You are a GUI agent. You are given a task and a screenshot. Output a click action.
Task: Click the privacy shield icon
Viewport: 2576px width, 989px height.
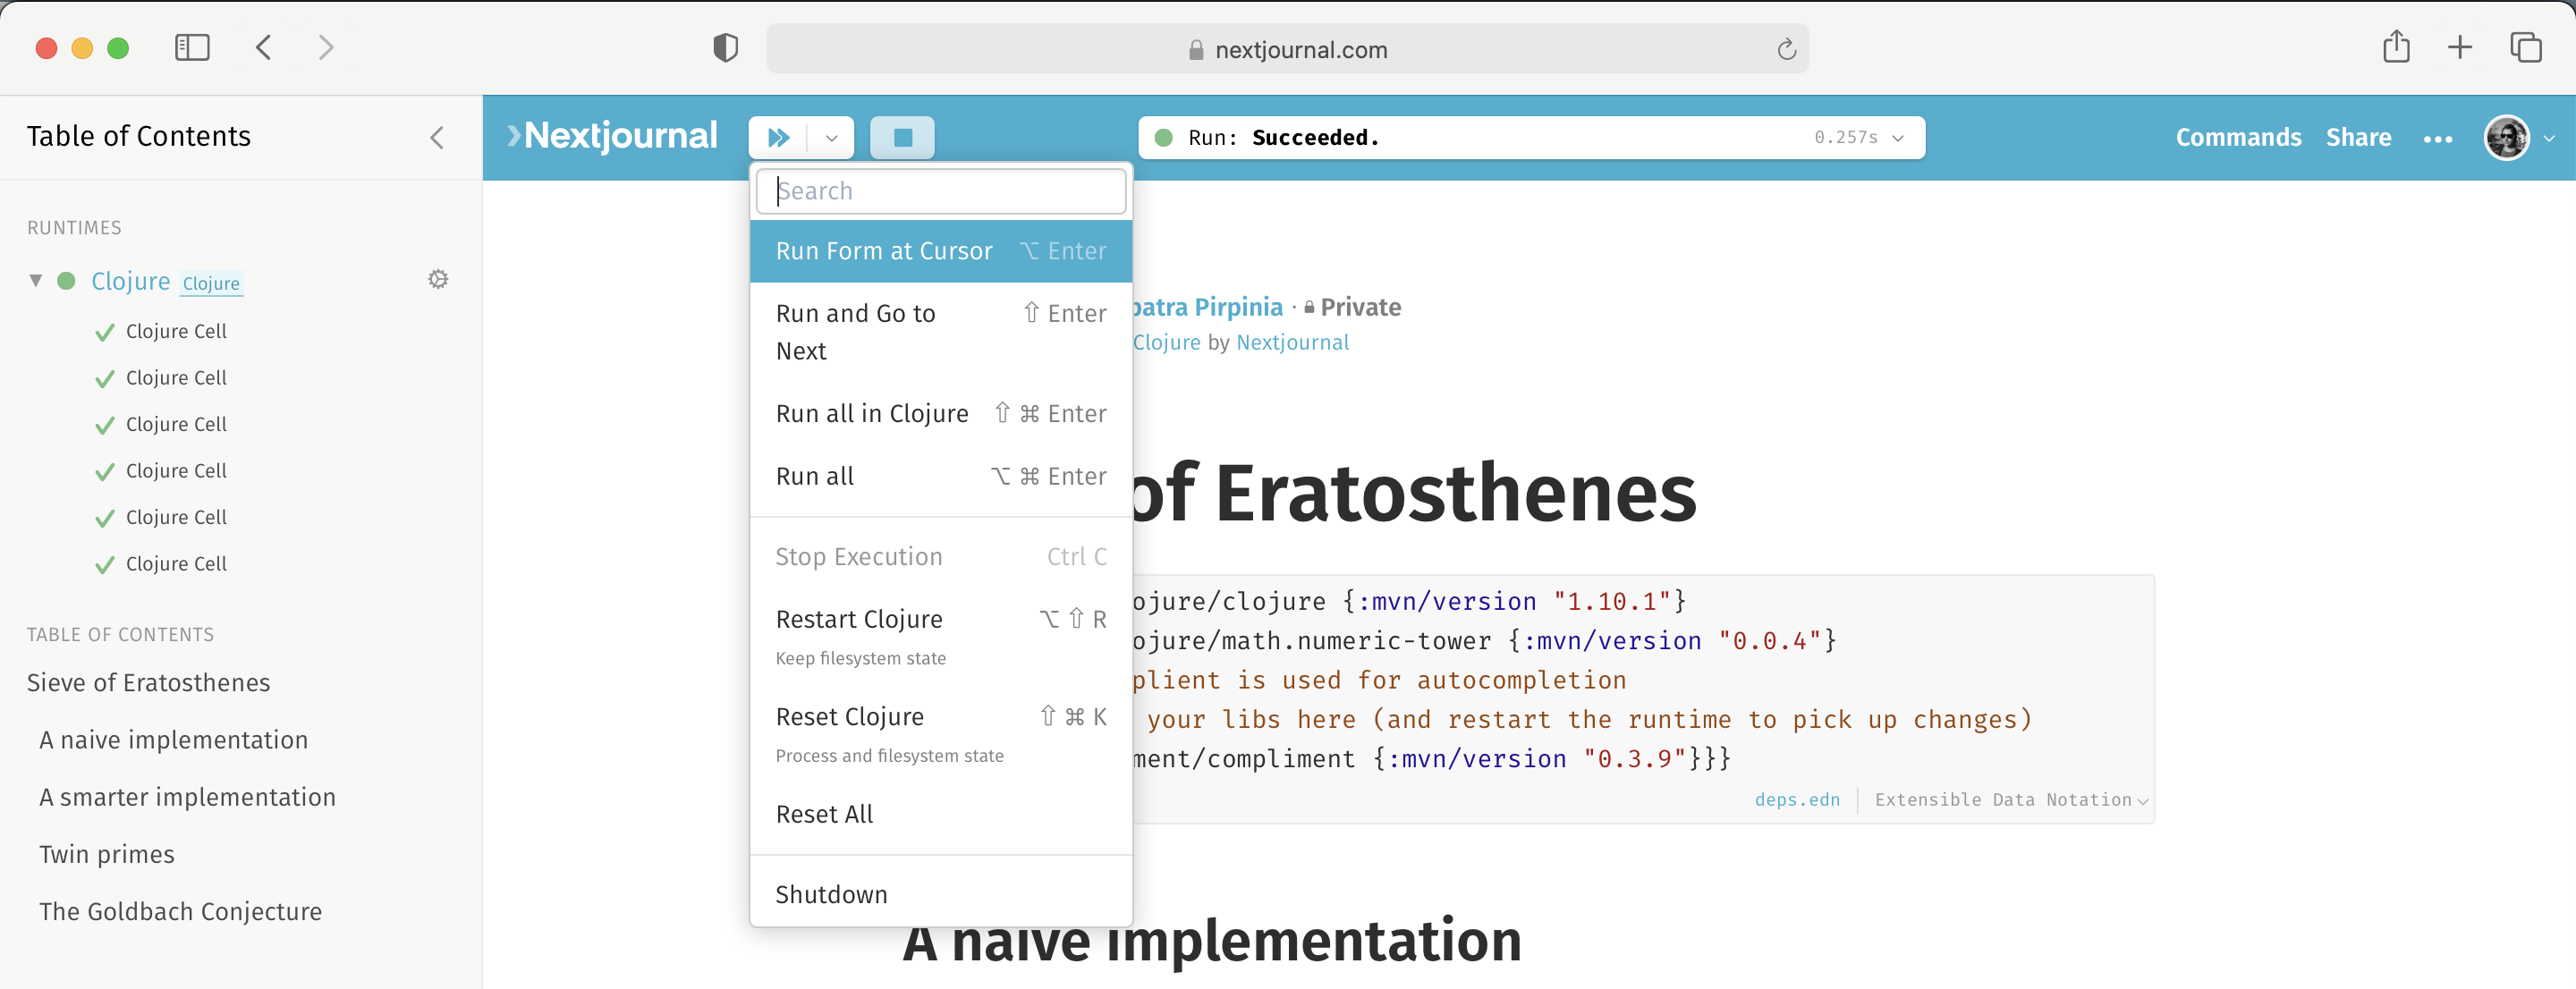(725, 48)
